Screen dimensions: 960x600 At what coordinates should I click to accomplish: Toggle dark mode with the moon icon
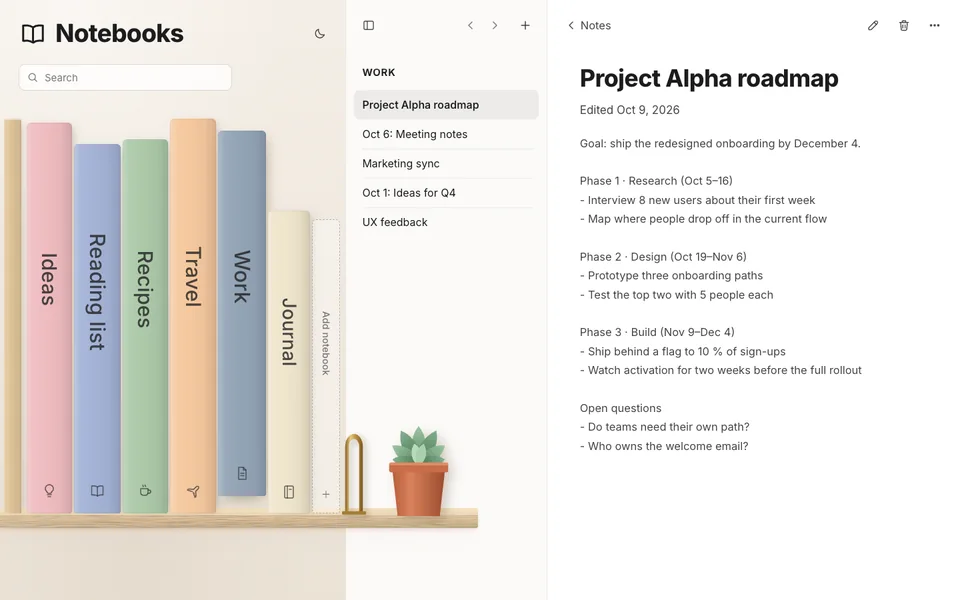[319, 34]
